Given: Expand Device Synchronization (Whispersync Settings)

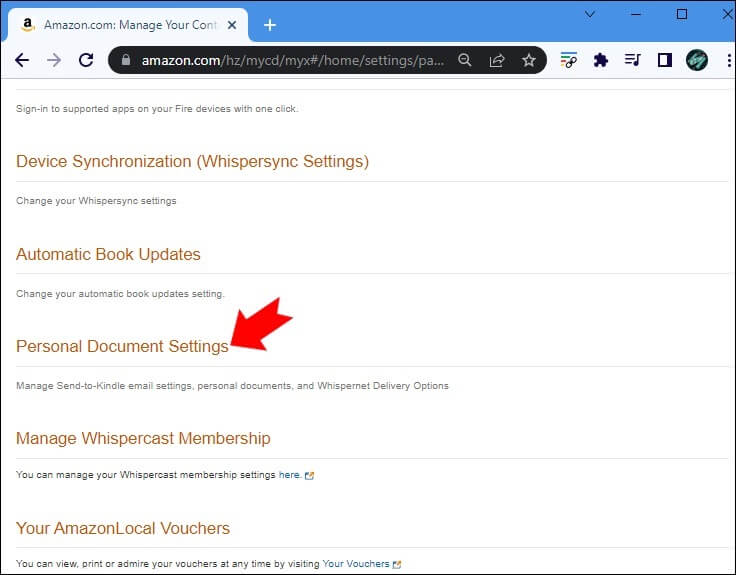Looking at the screenshot, I should (192, 161).
